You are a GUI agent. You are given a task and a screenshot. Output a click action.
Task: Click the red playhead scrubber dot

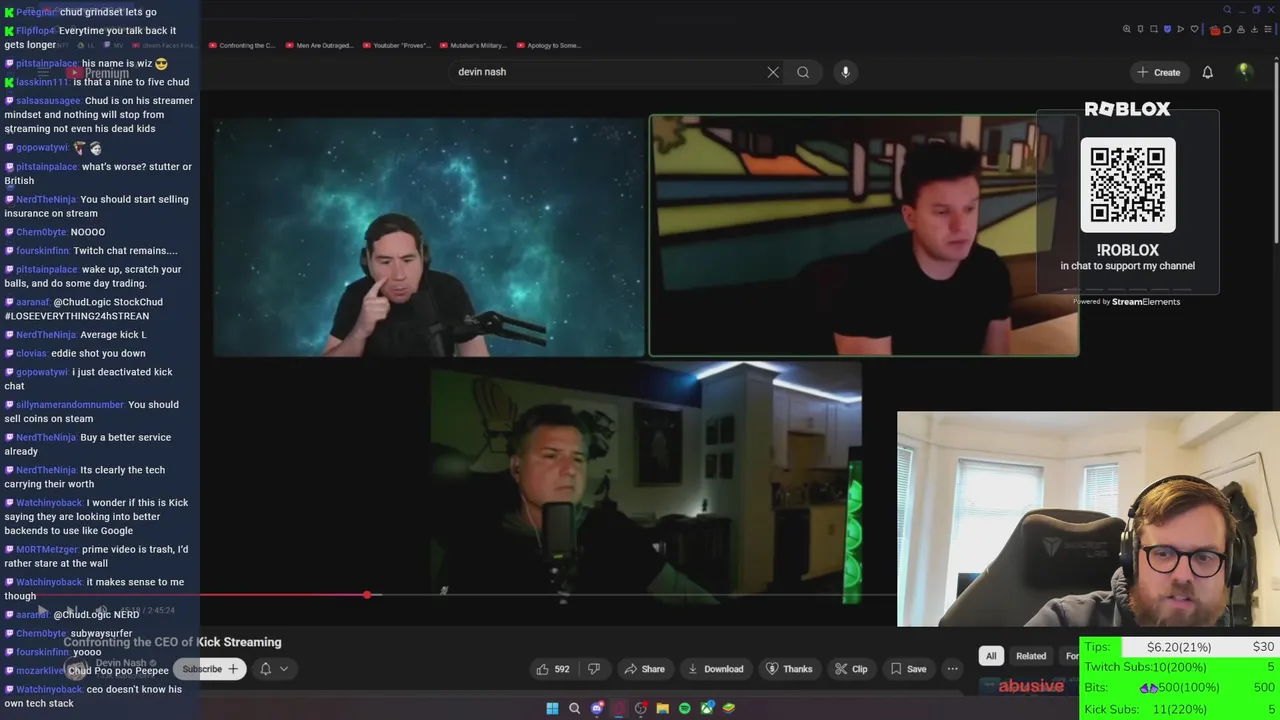367,595
